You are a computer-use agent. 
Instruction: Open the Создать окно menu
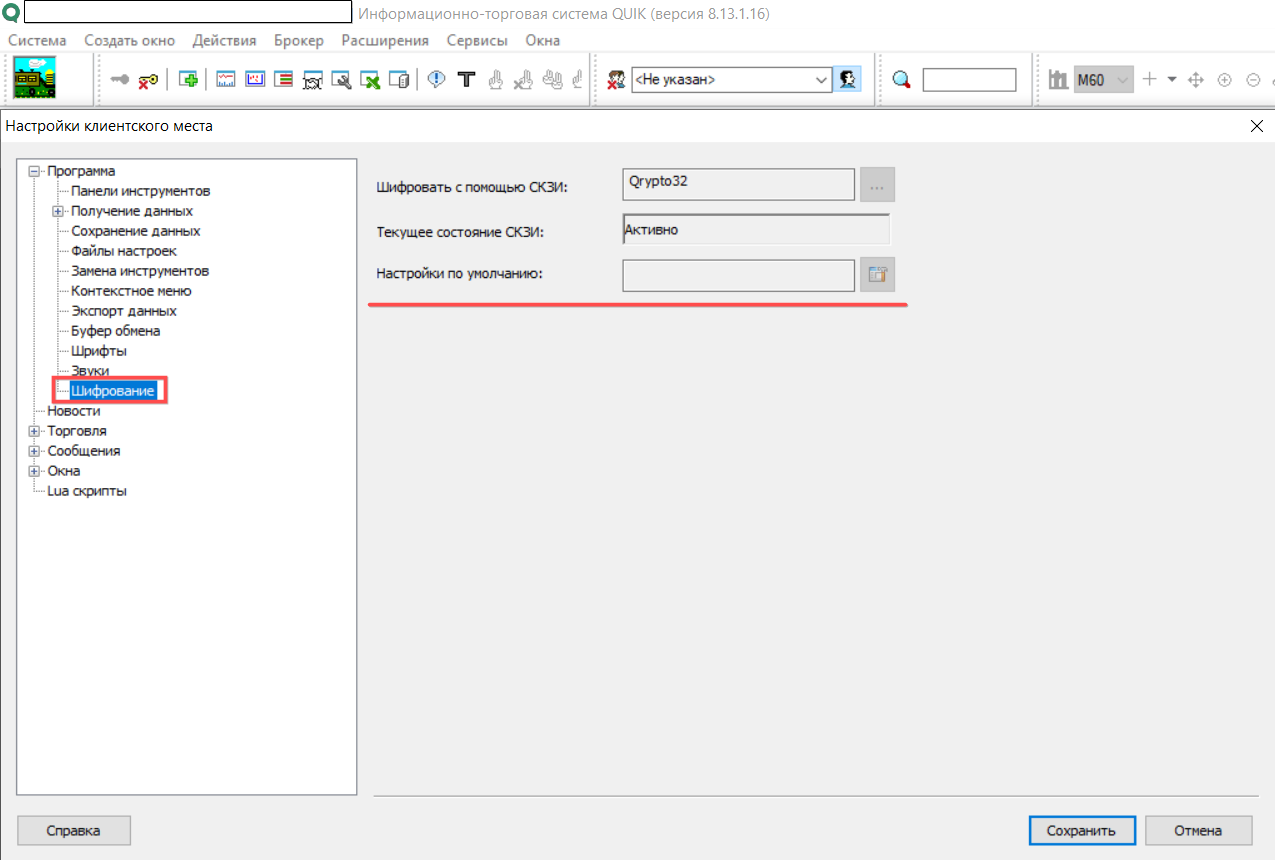(x=130, y=40)
